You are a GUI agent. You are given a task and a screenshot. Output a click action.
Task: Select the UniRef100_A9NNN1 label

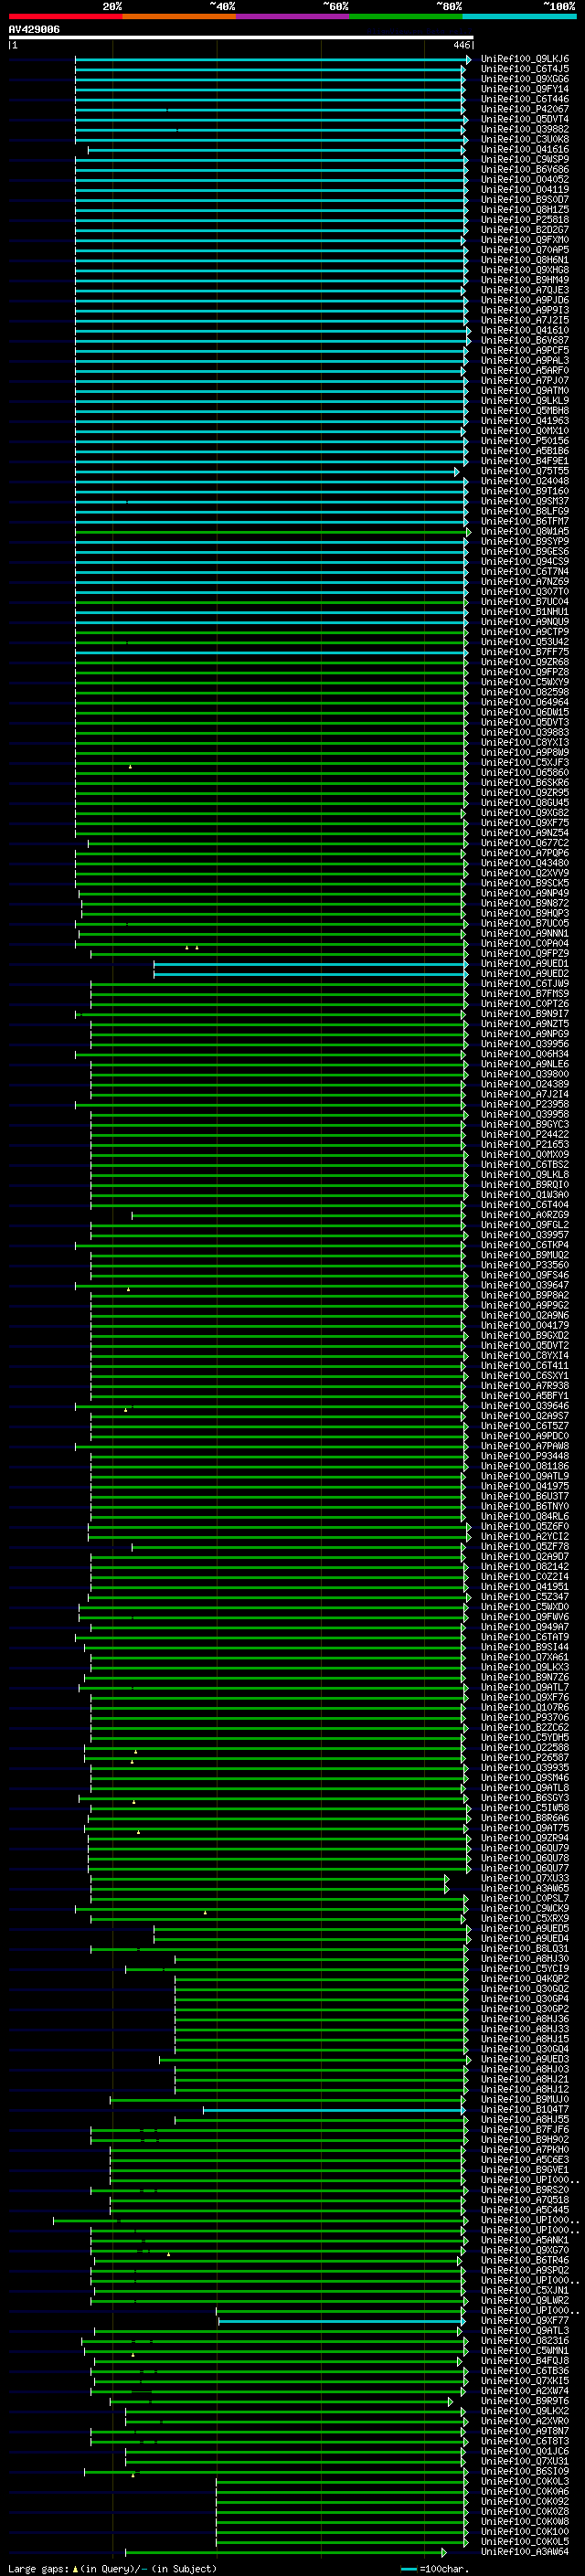click(x=525, y=933)
